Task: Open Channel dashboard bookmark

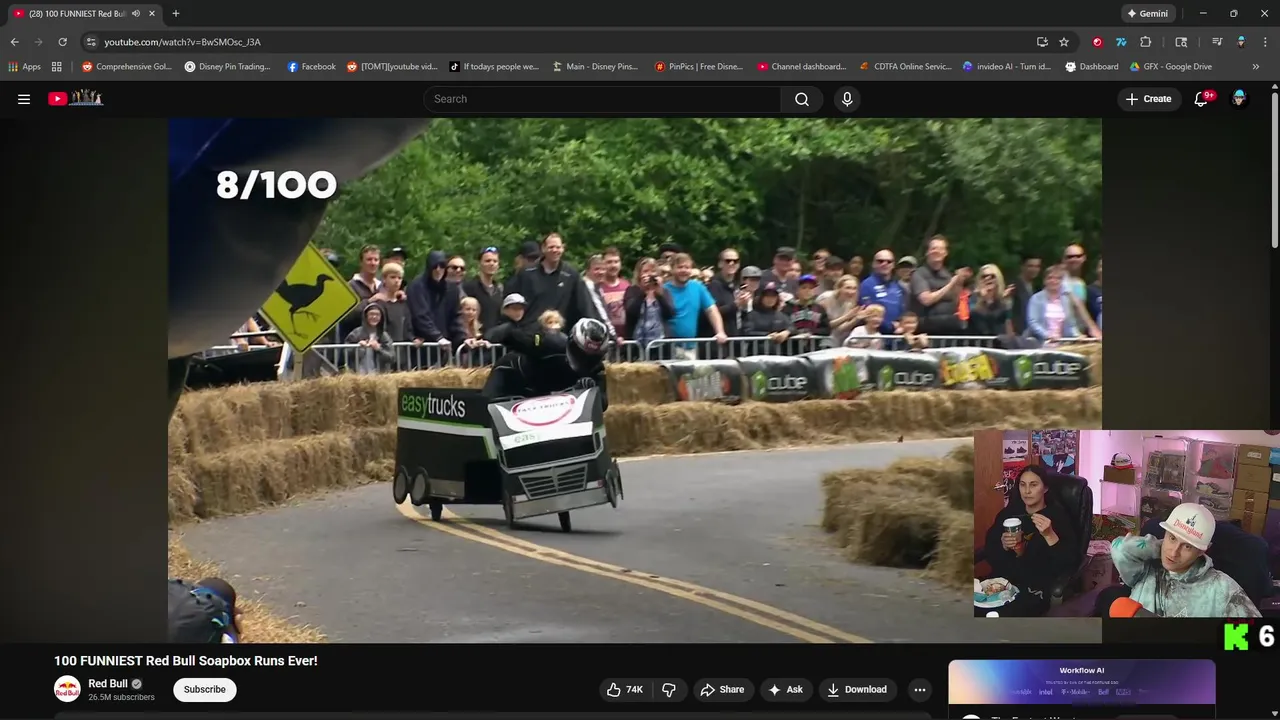Action: [802, 67]
